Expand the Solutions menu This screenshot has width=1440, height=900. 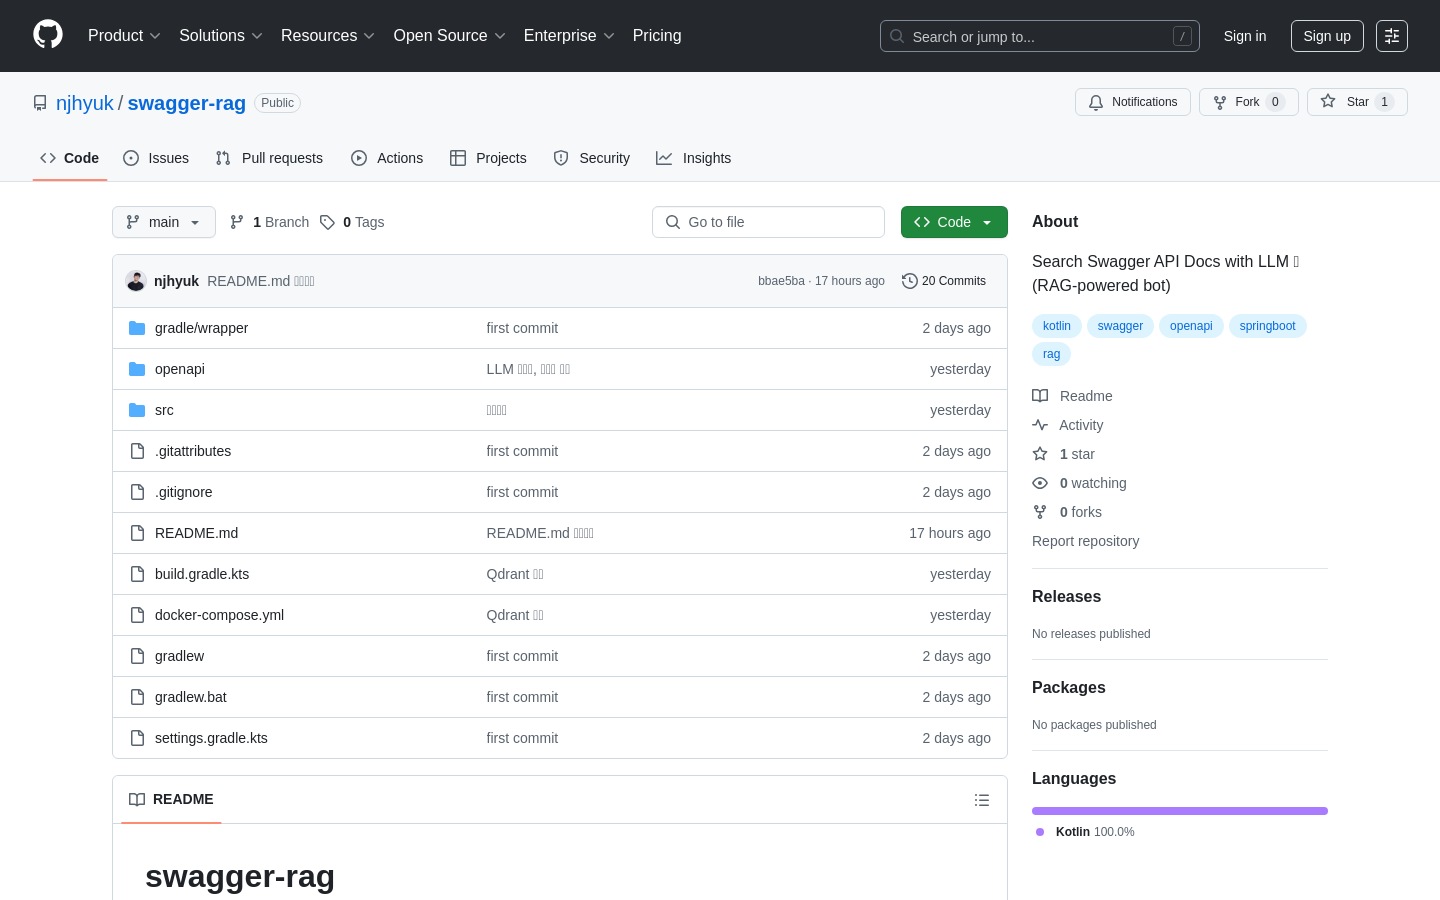[221, 36]
